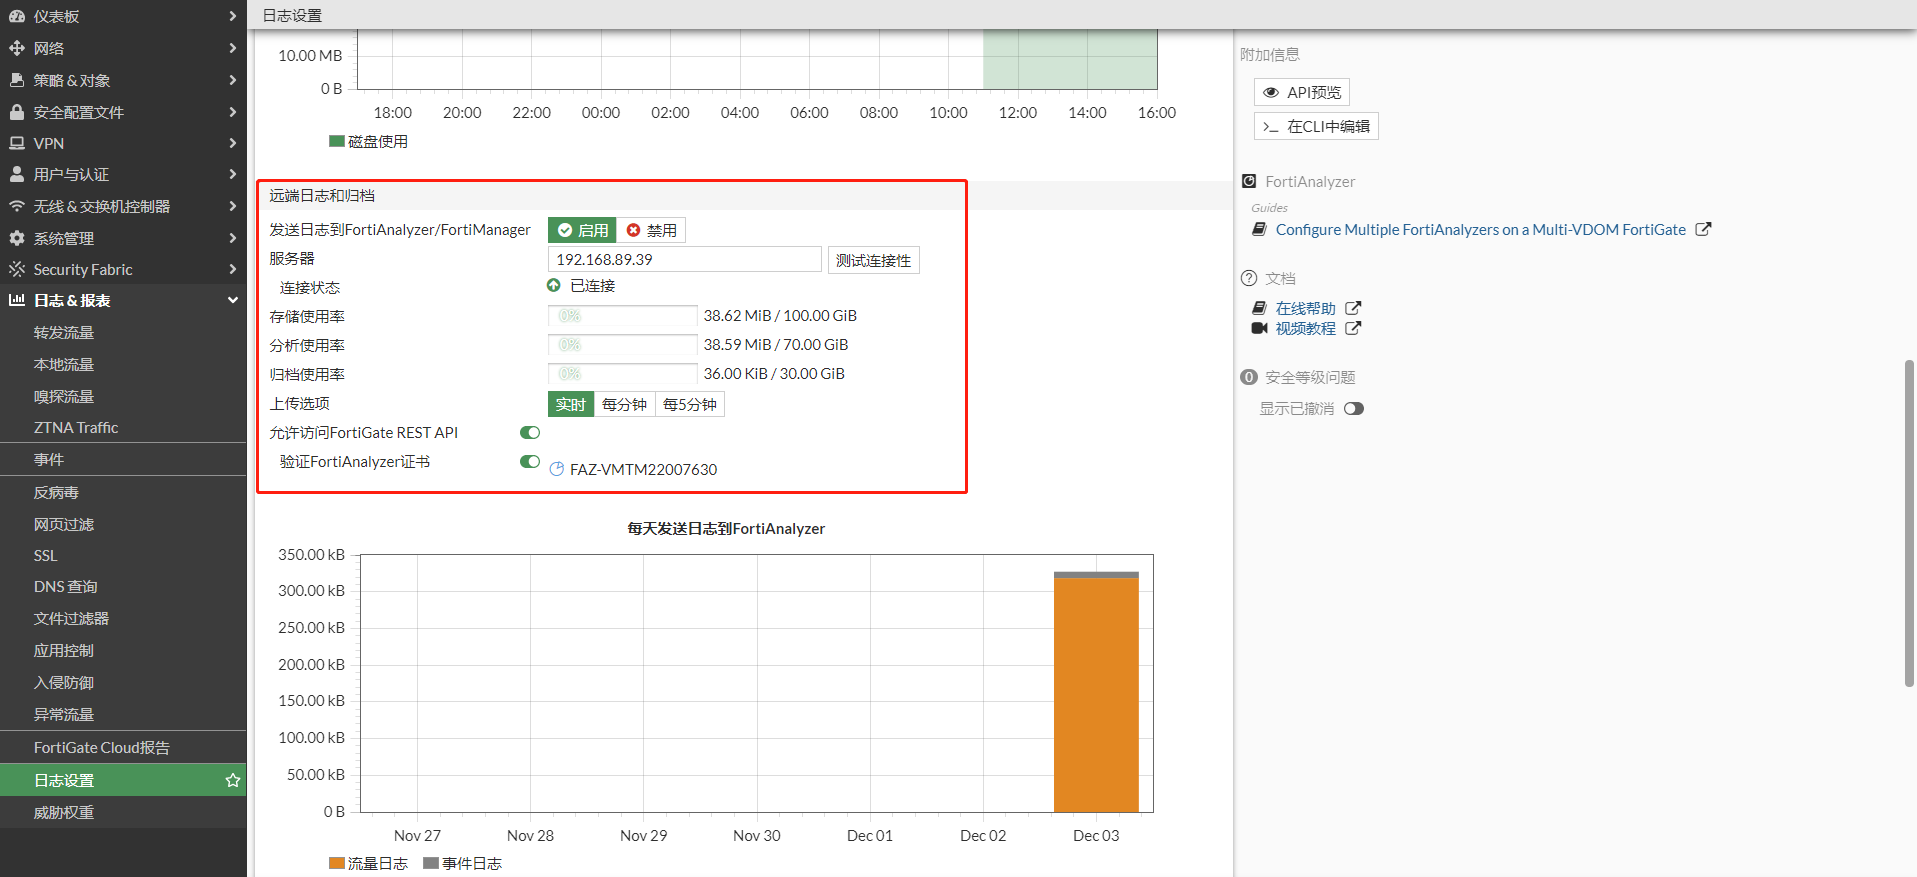Screen dimensions: 1917x877
Task: Select 启用 for sending logs to FortiAnalyzer
Action: coord(582,230)
